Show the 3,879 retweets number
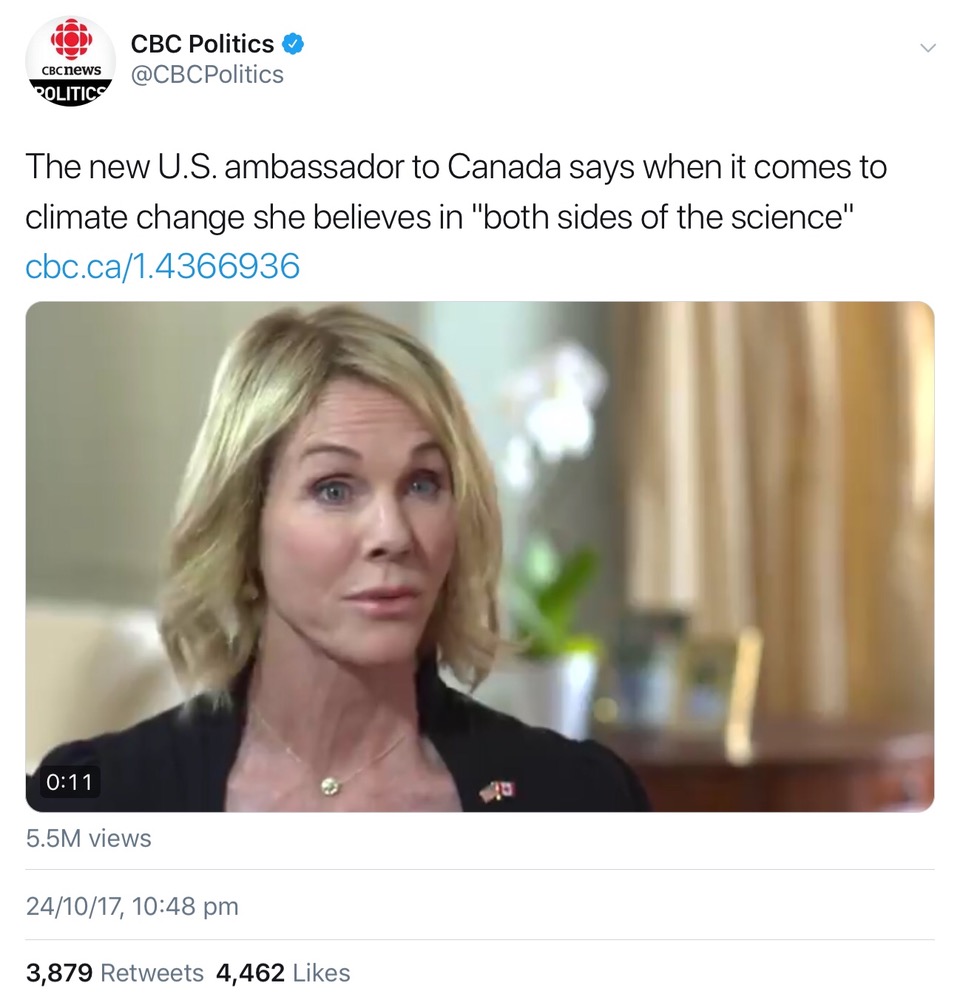The image size is (963, 1000). [x=59, y=972]
